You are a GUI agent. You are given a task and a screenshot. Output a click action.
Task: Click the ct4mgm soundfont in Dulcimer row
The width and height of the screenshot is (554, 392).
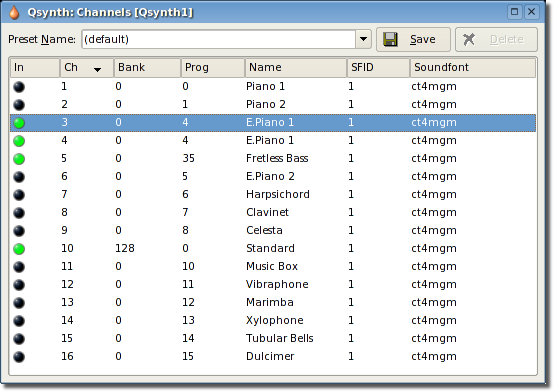tap(434, 357)
